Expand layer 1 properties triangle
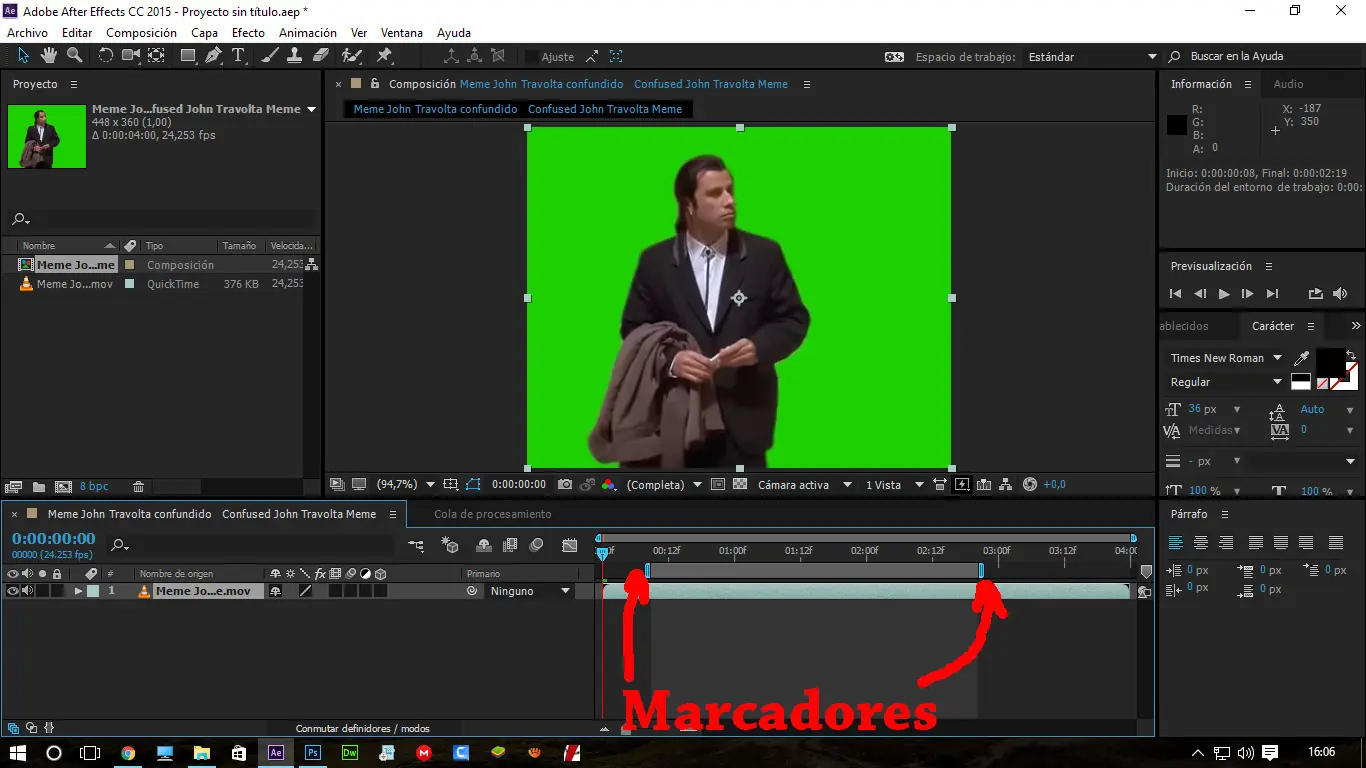1366x768 pixels. tap(78, 591)
